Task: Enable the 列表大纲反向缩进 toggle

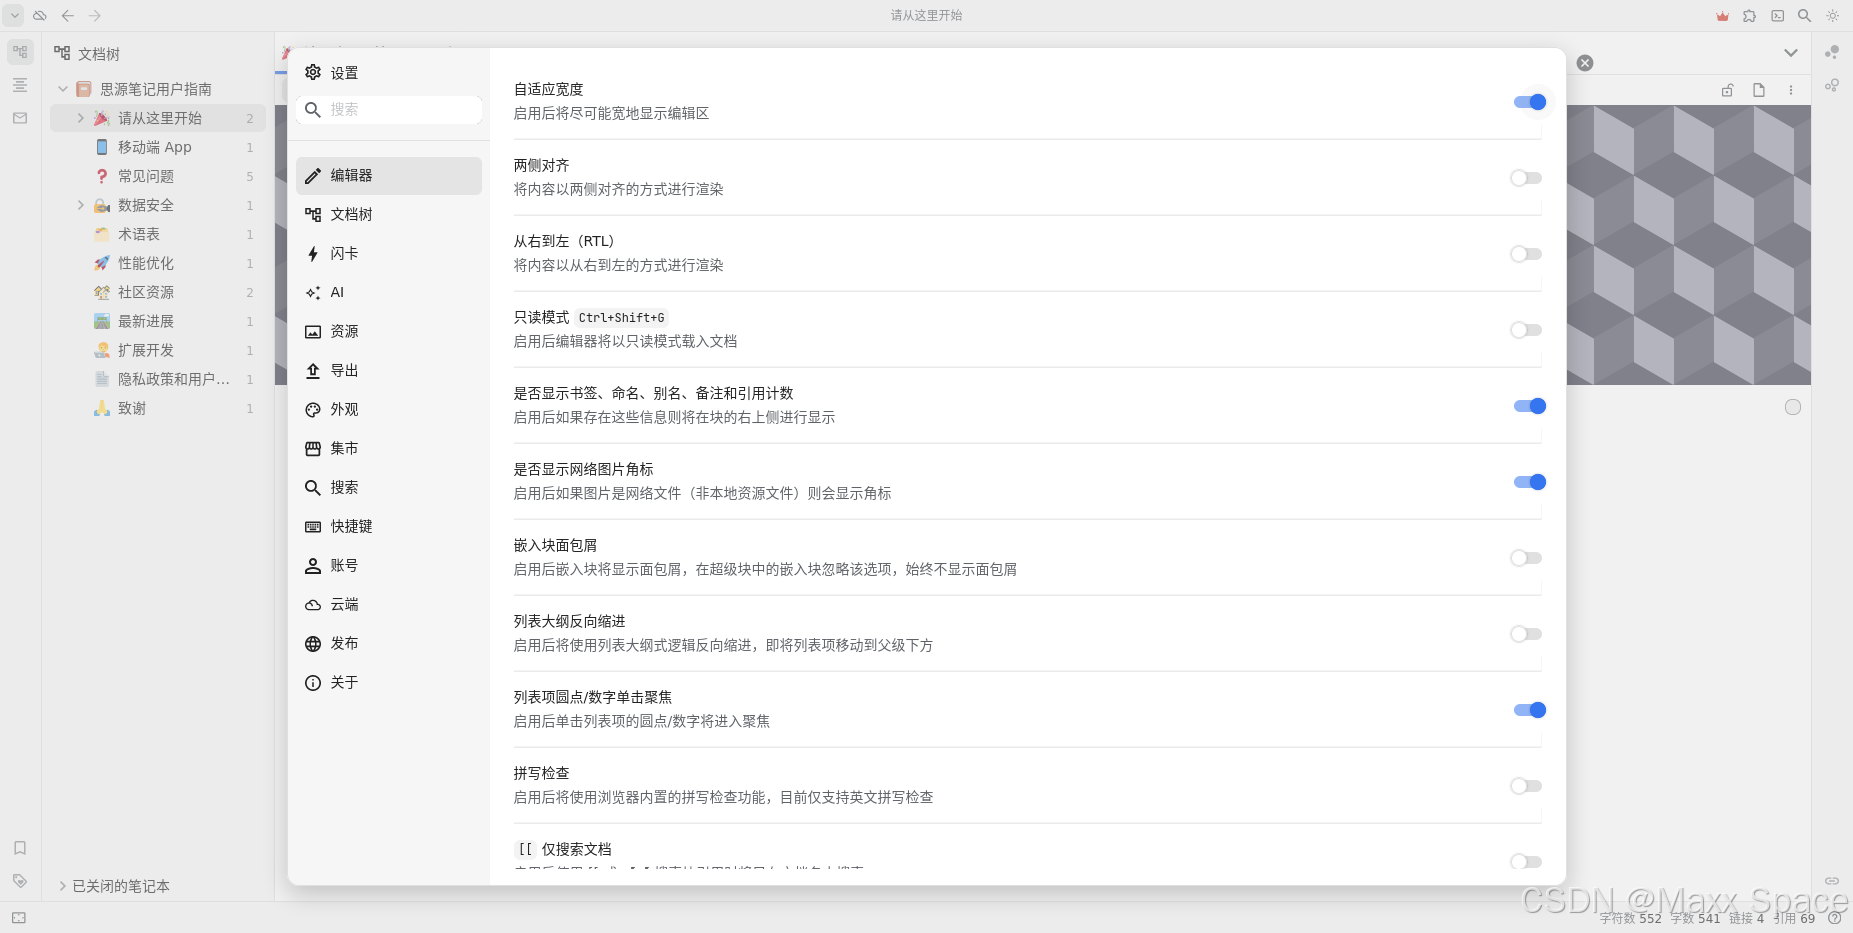Action: [1526, 634]
